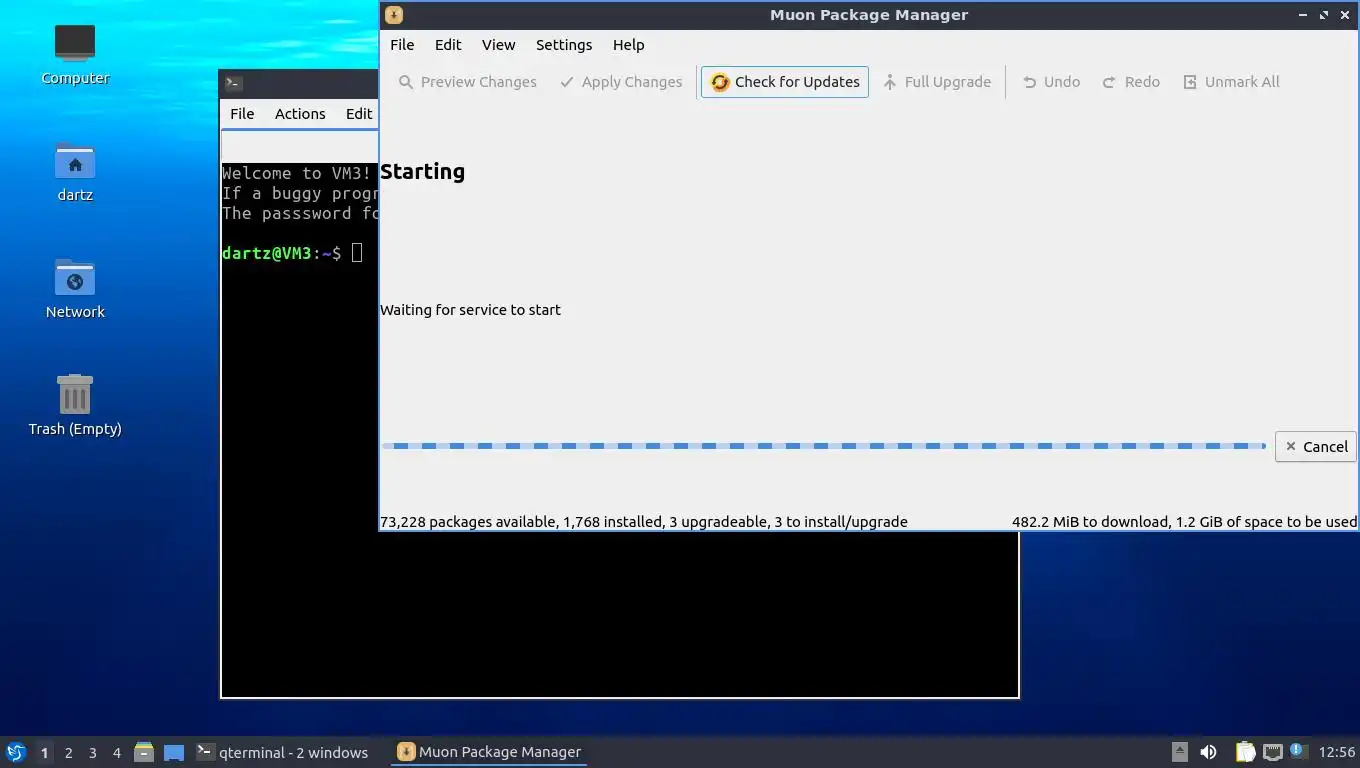The image size is (1360, 768).
Task: Open the terminal Edit menu
Action: (359, 114)
